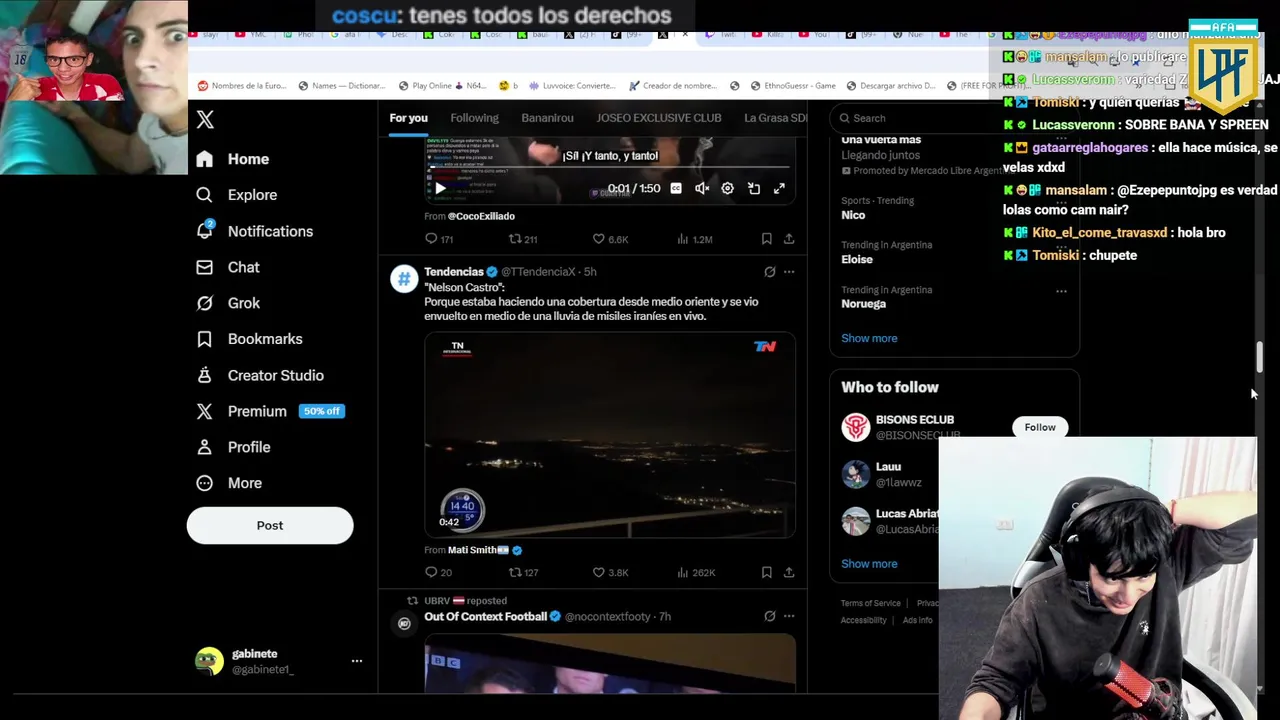
Task: Open Out Of Context Football profile
Action: [x=485, y=617]
